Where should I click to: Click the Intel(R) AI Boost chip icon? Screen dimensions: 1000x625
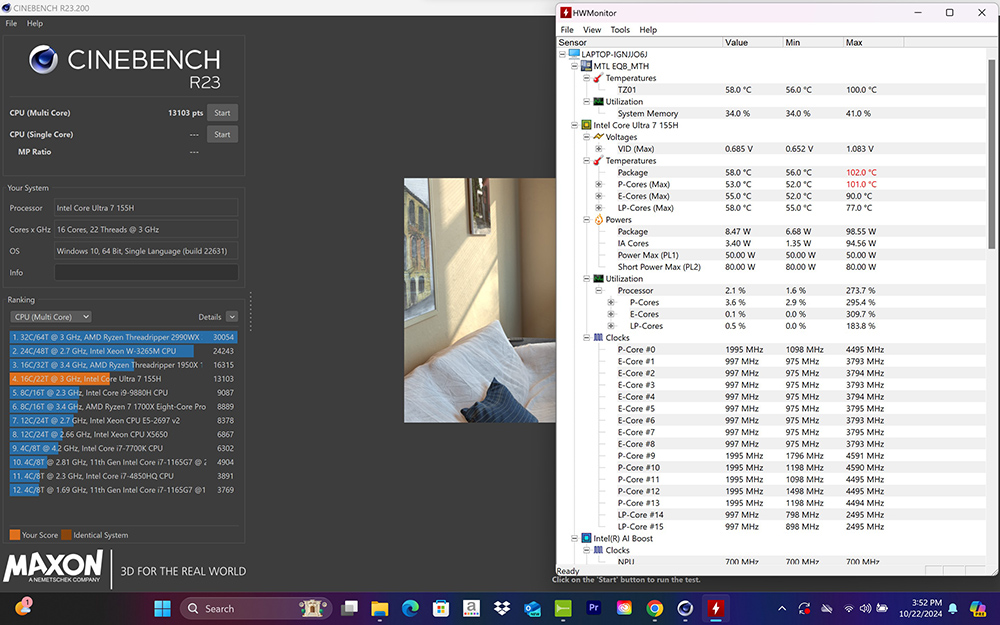point(586,538)
